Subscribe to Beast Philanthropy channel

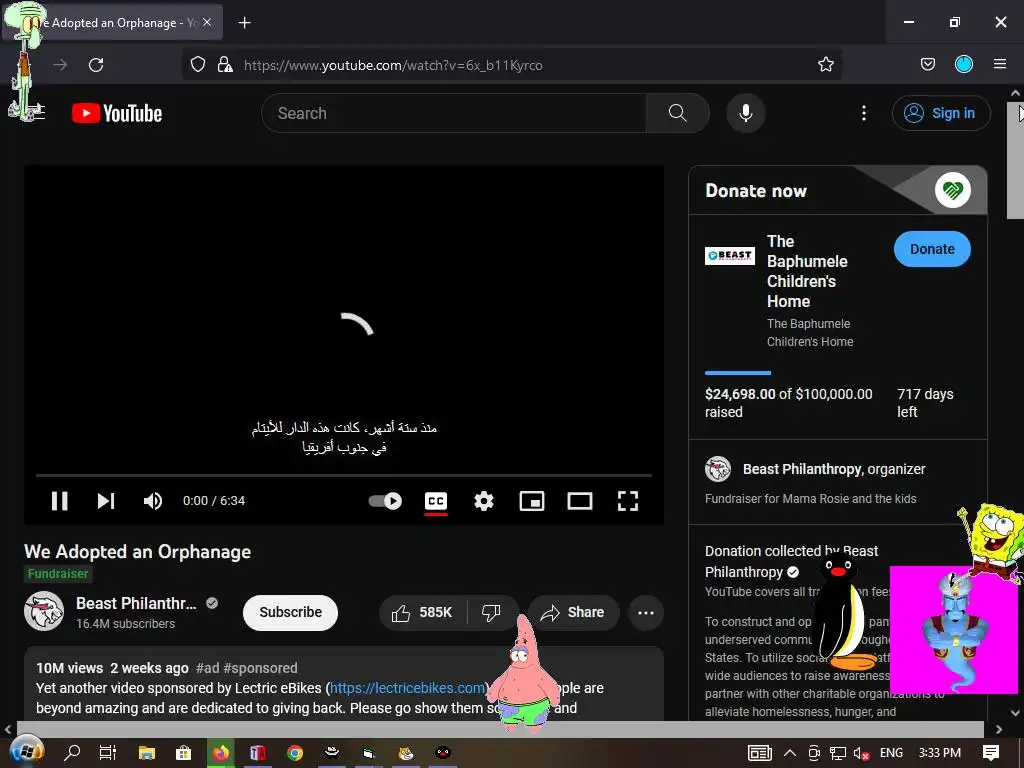click(x=290, y=613)
